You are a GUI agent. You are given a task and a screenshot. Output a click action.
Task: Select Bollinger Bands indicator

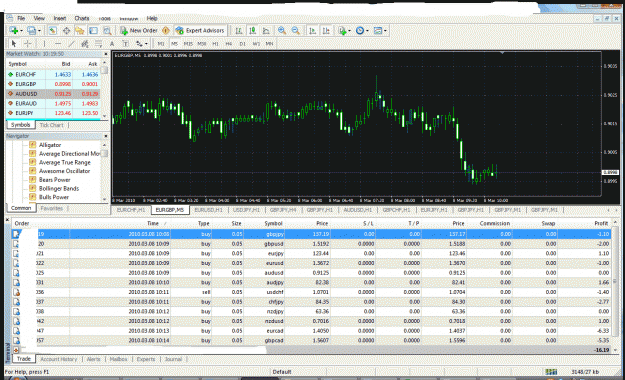(59, 189)
